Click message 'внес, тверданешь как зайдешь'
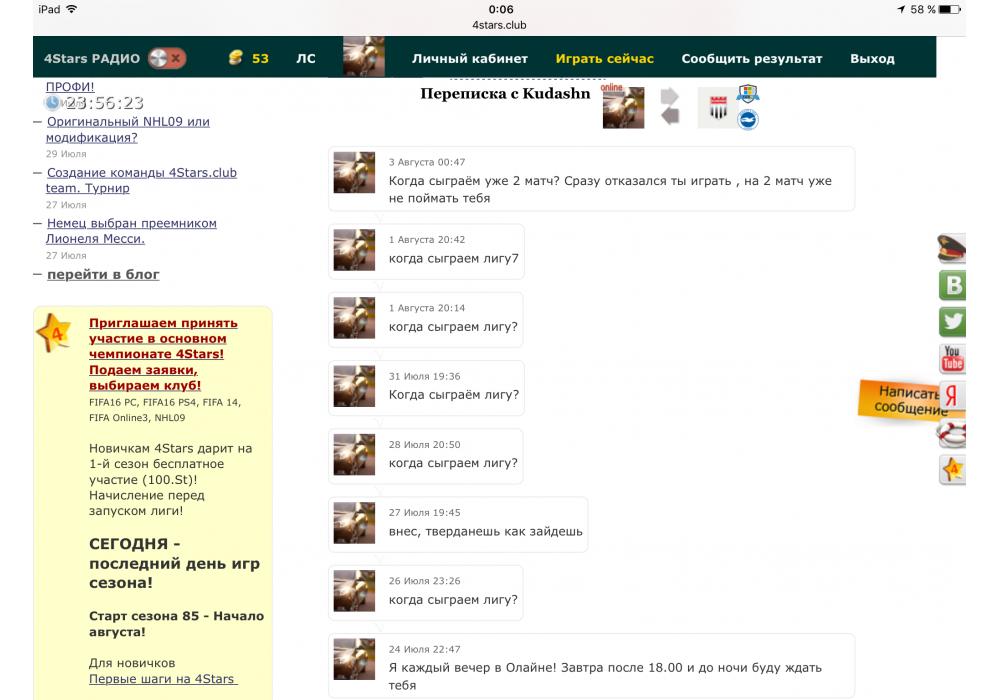This screenshot has height=700, width=1000. [485, 531]
